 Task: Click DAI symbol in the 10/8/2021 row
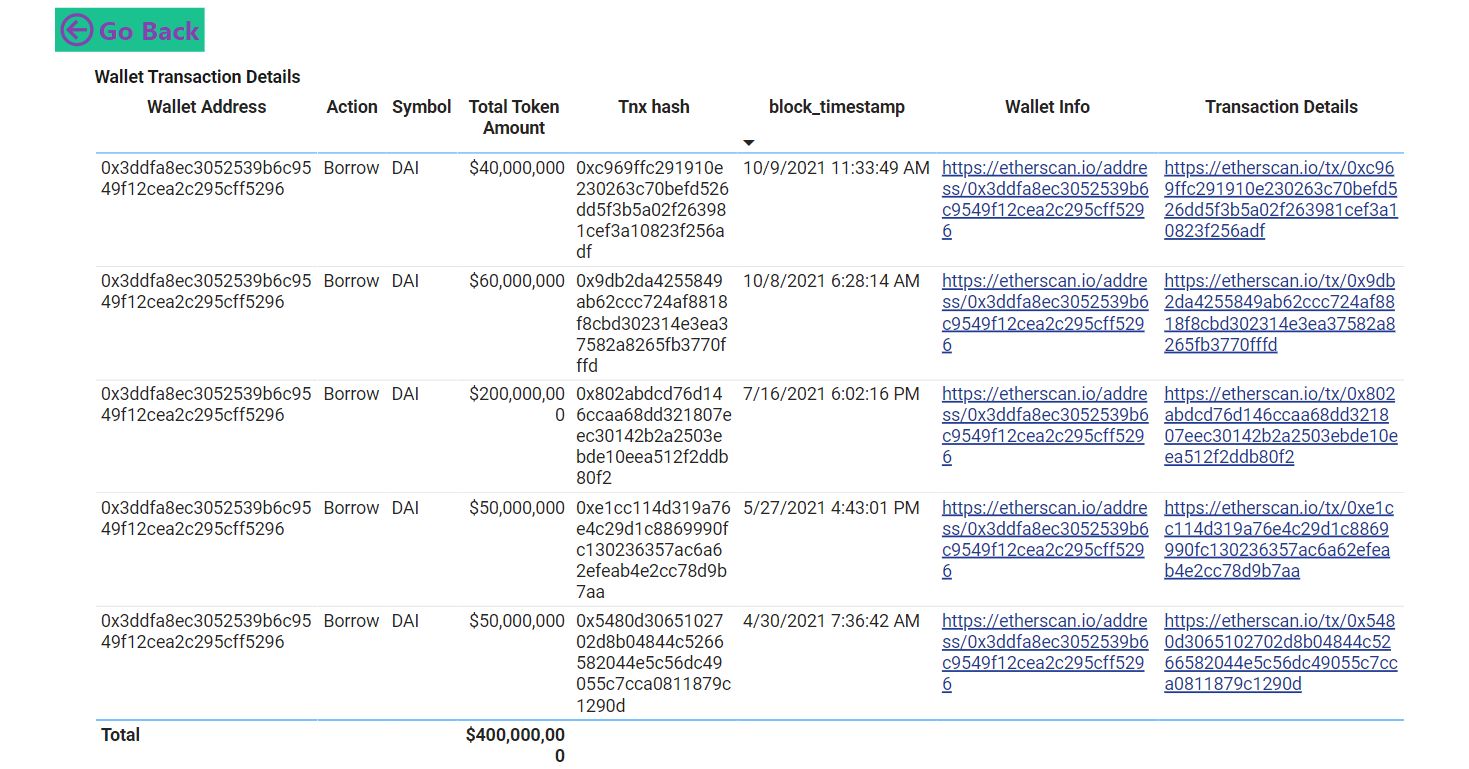click(405, 281)
